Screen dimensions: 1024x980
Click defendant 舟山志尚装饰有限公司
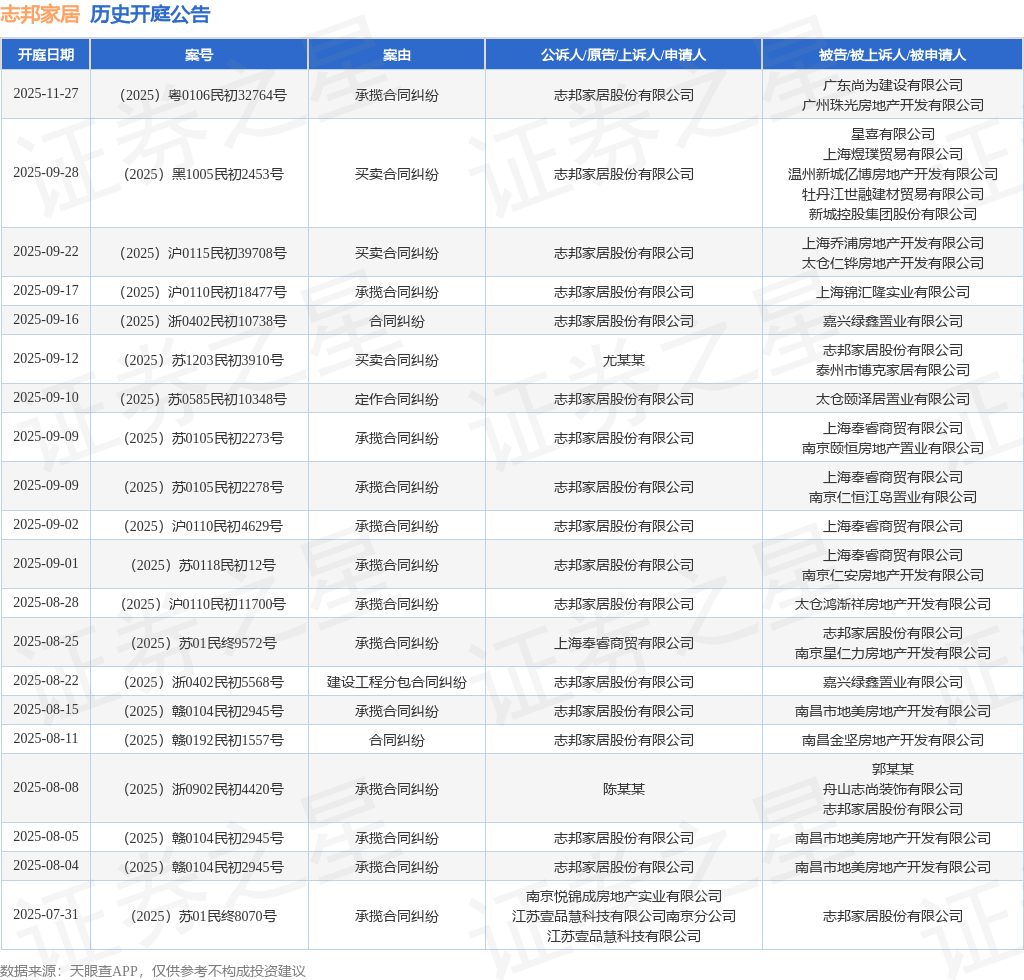(x=893, y=789)
